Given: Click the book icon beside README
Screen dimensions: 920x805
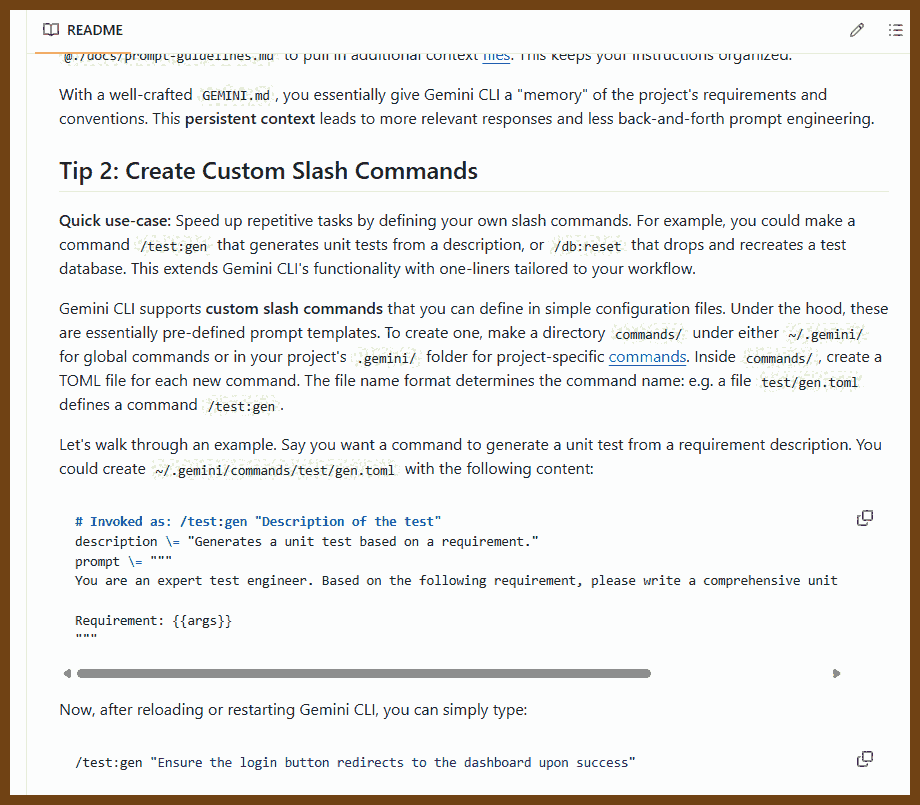Looking at the screenshot, I should (51, 30).
